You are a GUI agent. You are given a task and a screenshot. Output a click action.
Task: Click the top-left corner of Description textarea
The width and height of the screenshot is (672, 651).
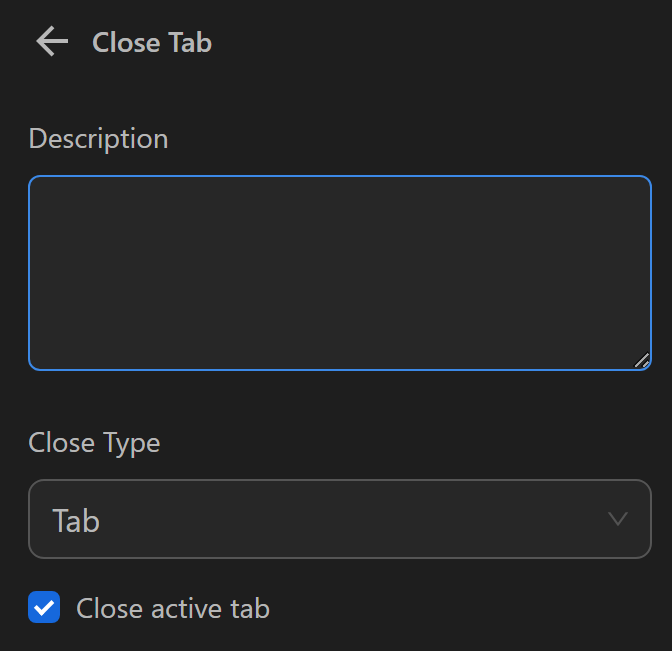click(38, 186)
